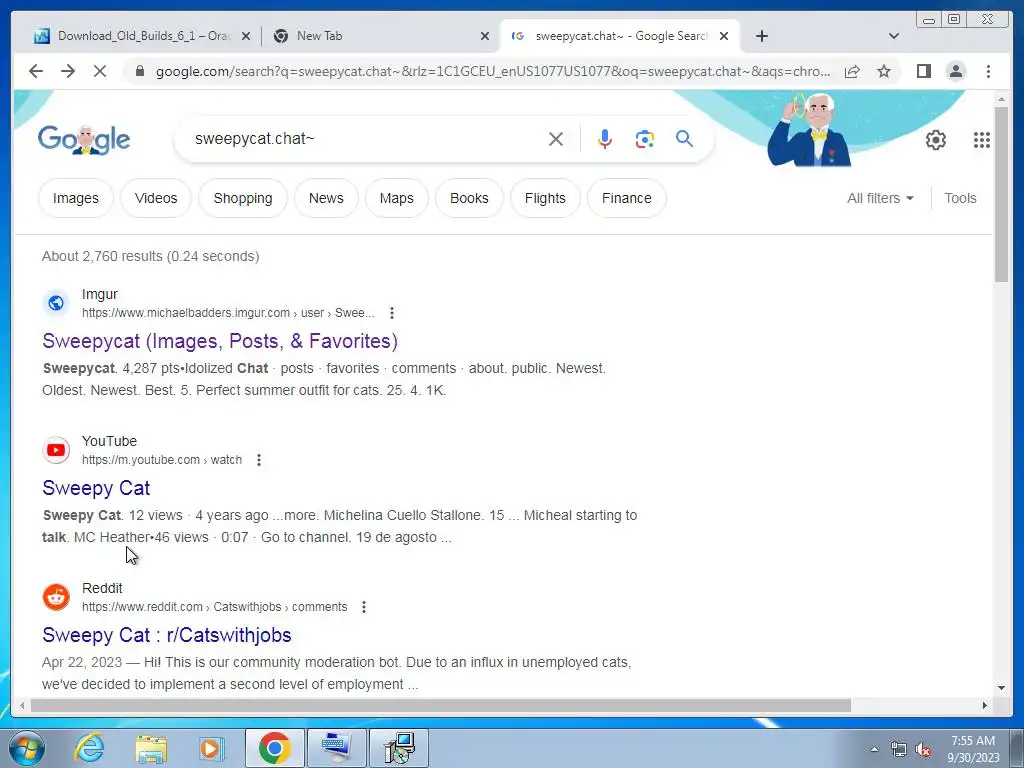The image size is (1024, 768).
Task: Filter results by Books
Action: pos(469,198)
